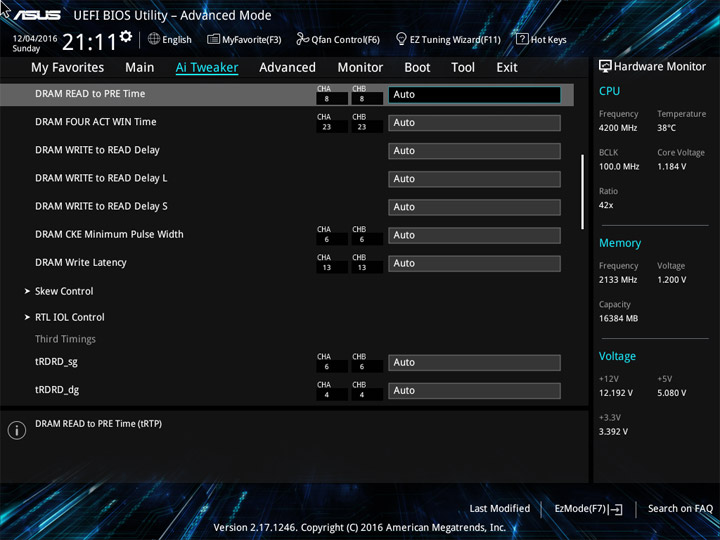Click the info icon in the help area
The height and width of the screenshot is (540, 720).
click(17, 430)
